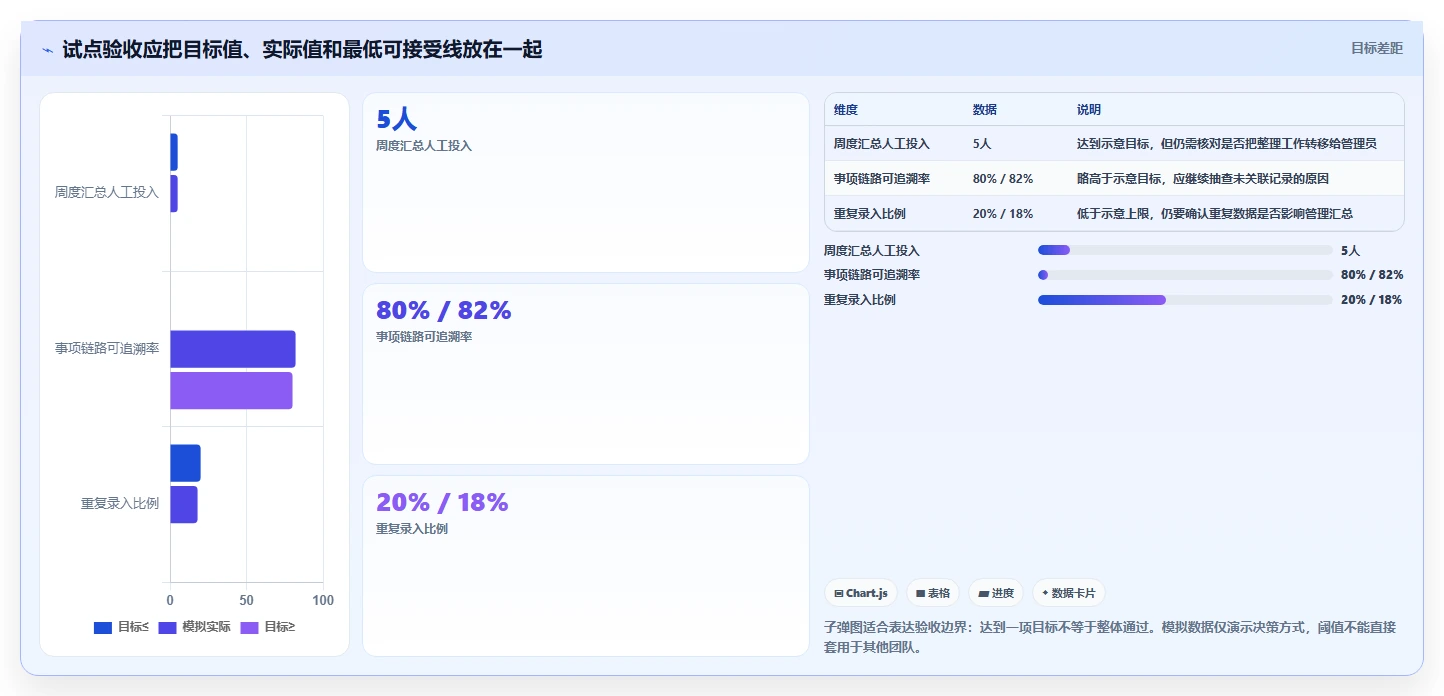This screenshot has height=696, width=1444.
Task: Click the 重复录入比例 progress row label
Action: click(860, 300)
